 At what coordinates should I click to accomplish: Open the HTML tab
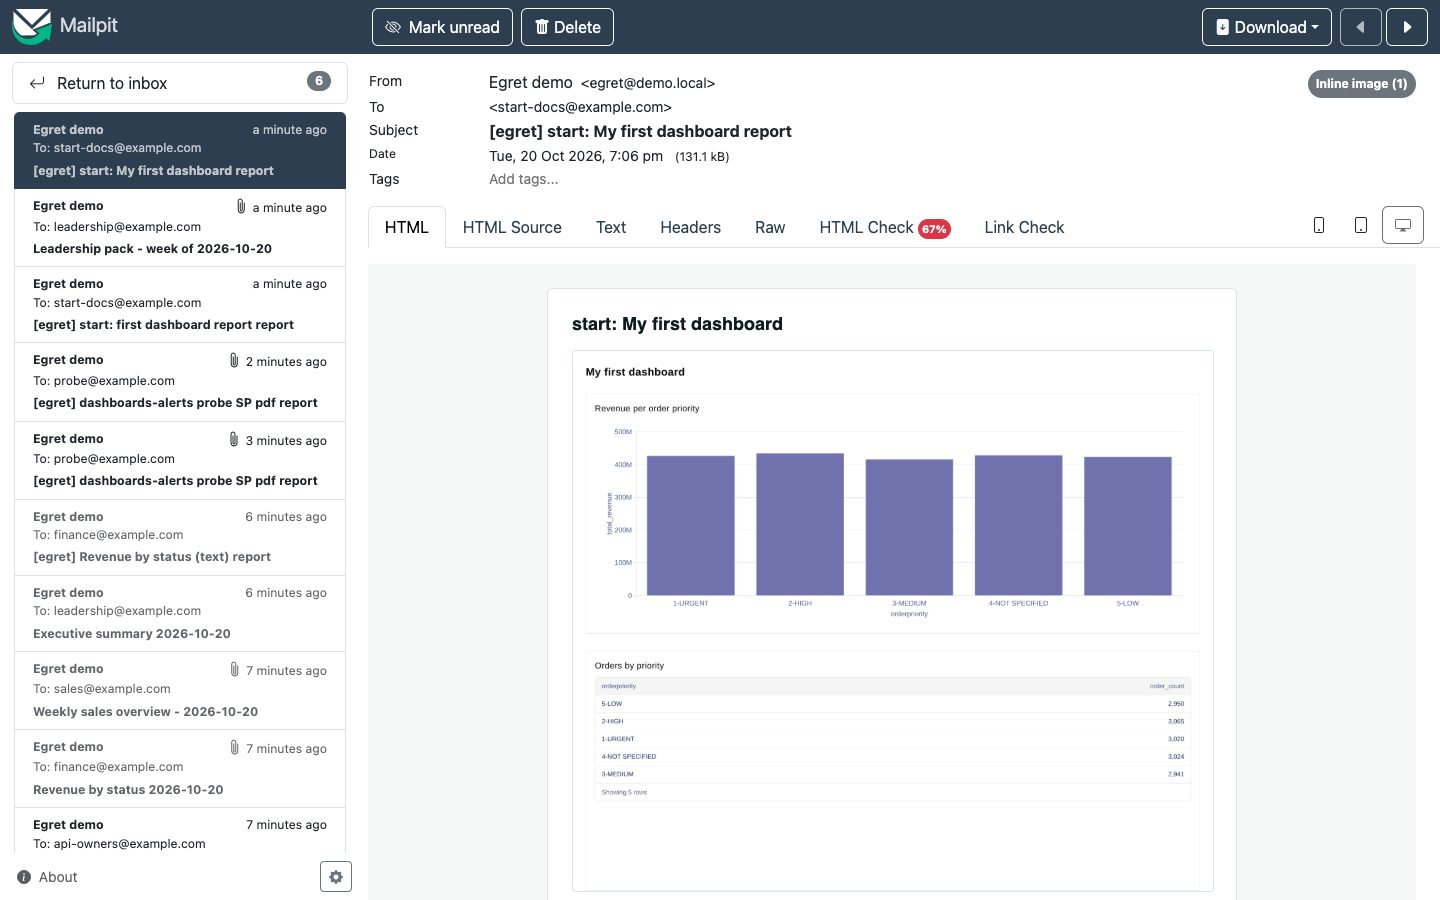pos(407,227)
